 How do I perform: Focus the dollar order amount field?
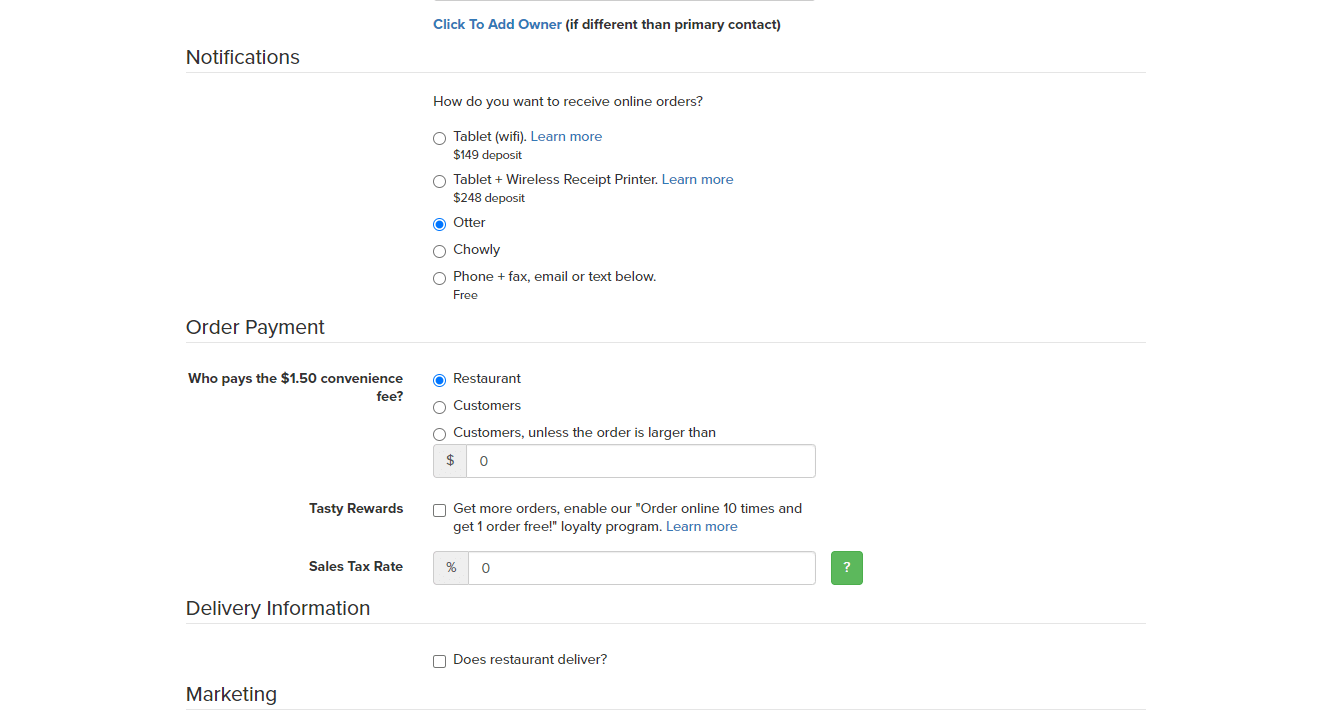[641, 461]
